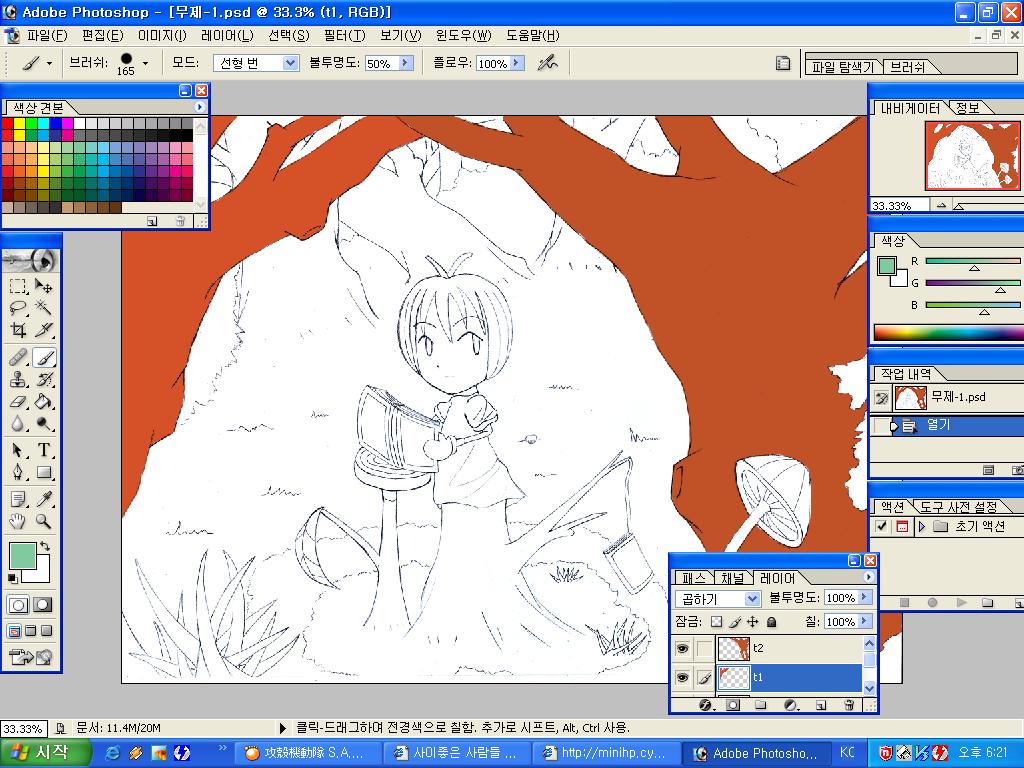Open the brush preset picker dropdown
Viewport: 1024px width, 768px height.
[145, 63]
